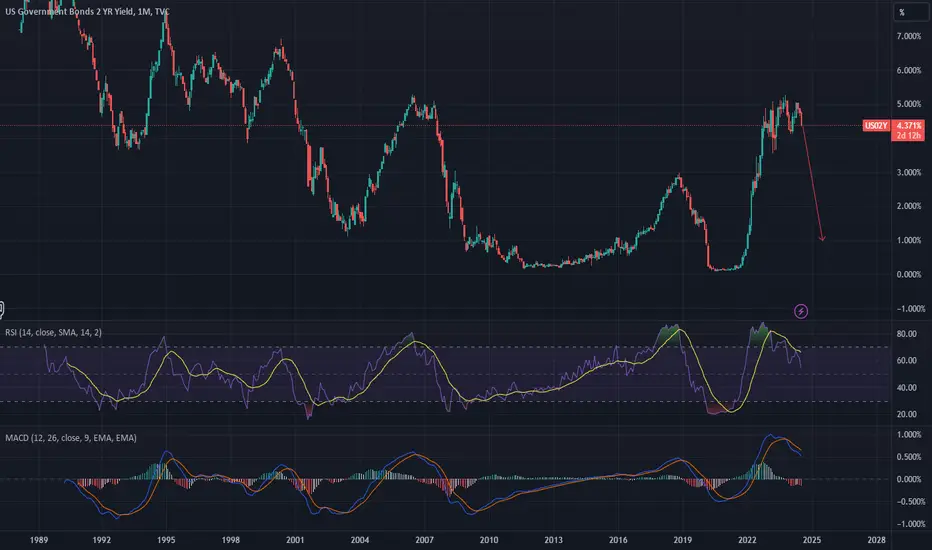Click the US02Y symbol price tag
This screenshot has width=932, height=550.
(876, 125)
